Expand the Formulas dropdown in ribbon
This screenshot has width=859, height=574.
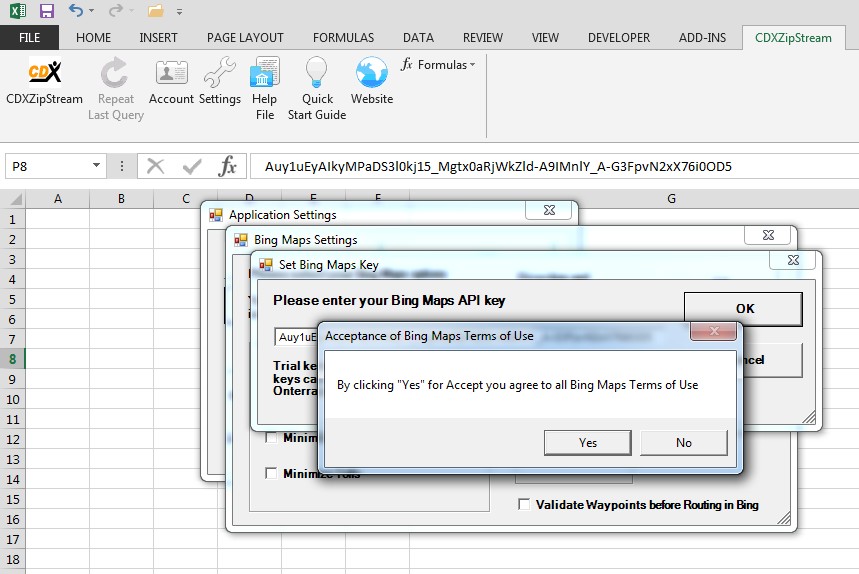pyautogui.click(x=438, y=65)
